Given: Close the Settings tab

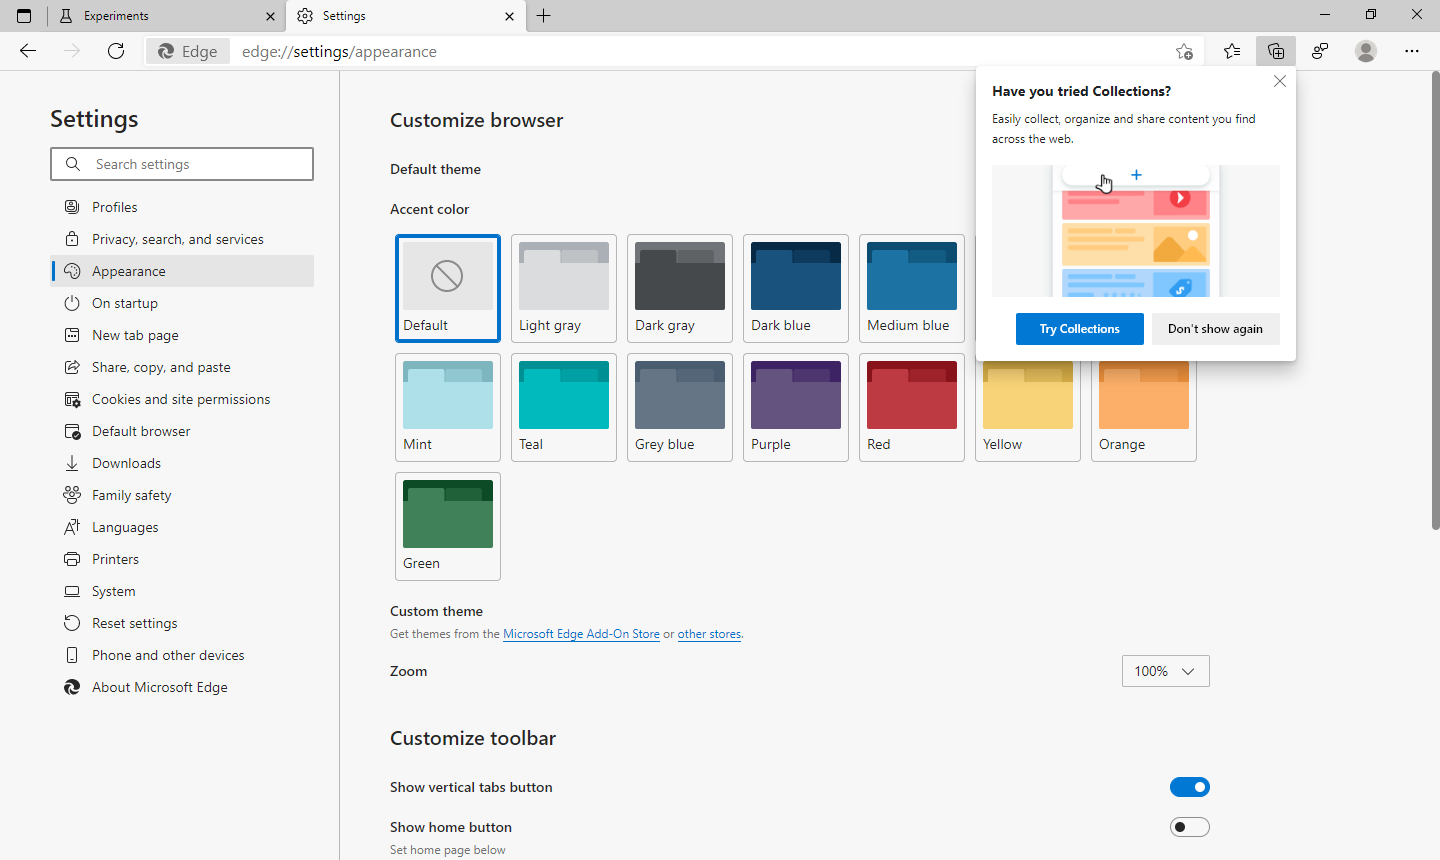Looking at the screenshot, I should click(x=509, y=16).
